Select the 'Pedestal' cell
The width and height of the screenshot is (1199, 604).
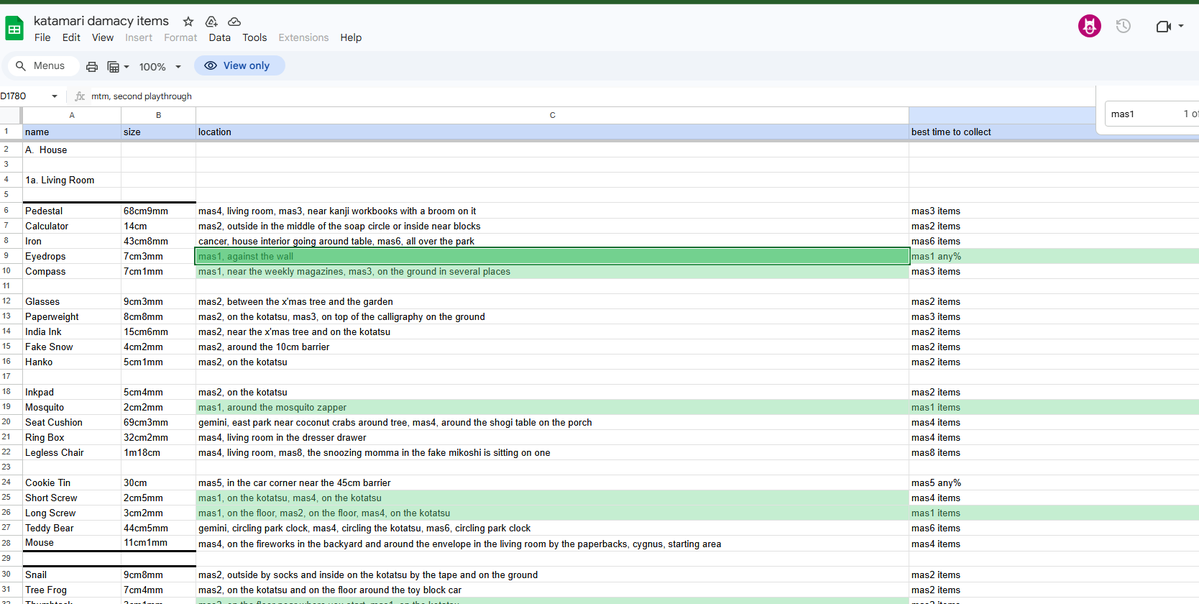click(x=72, y=211)
